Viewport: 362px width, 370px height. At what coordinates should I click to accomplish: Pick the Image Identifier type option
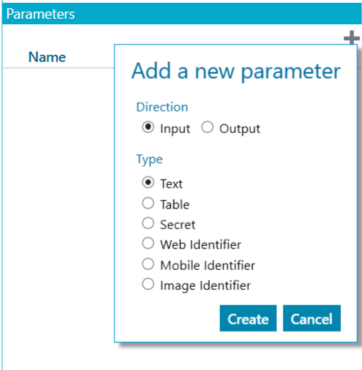(x=148, y=285)
